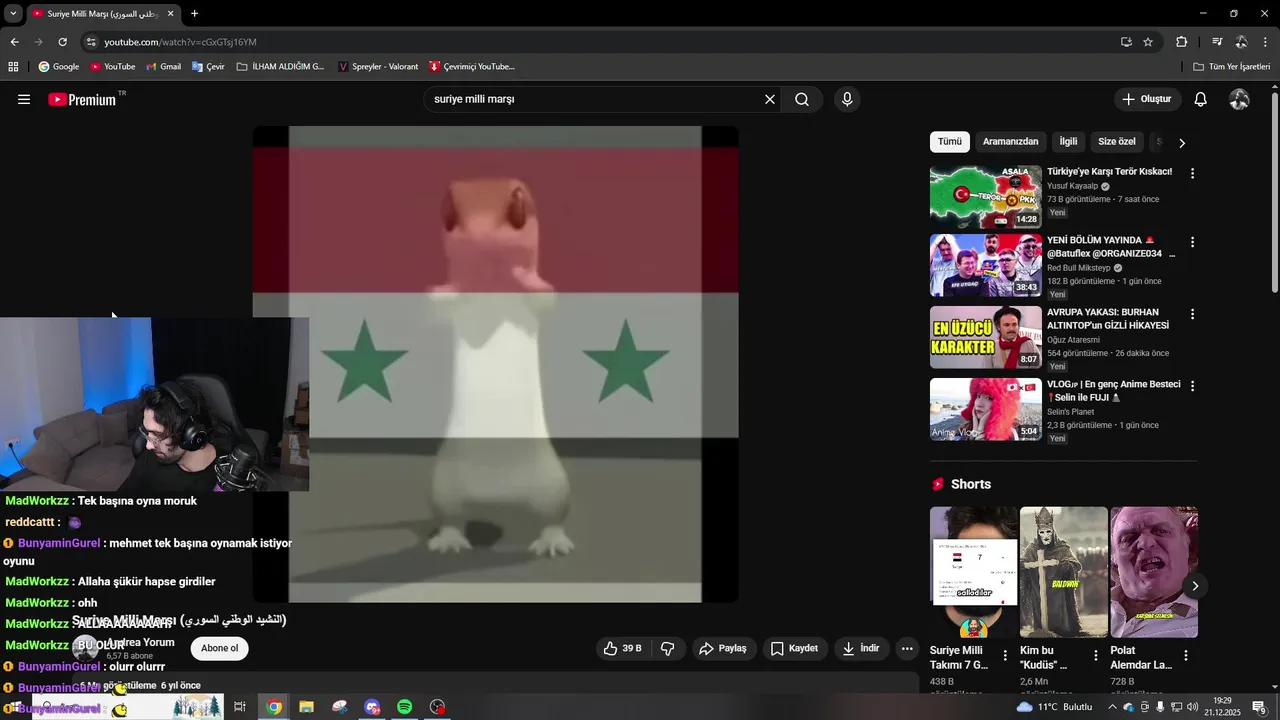Open Chrome three-dot menu
The height and width of the screenshot is (720, 1280).
point(1266,42)
